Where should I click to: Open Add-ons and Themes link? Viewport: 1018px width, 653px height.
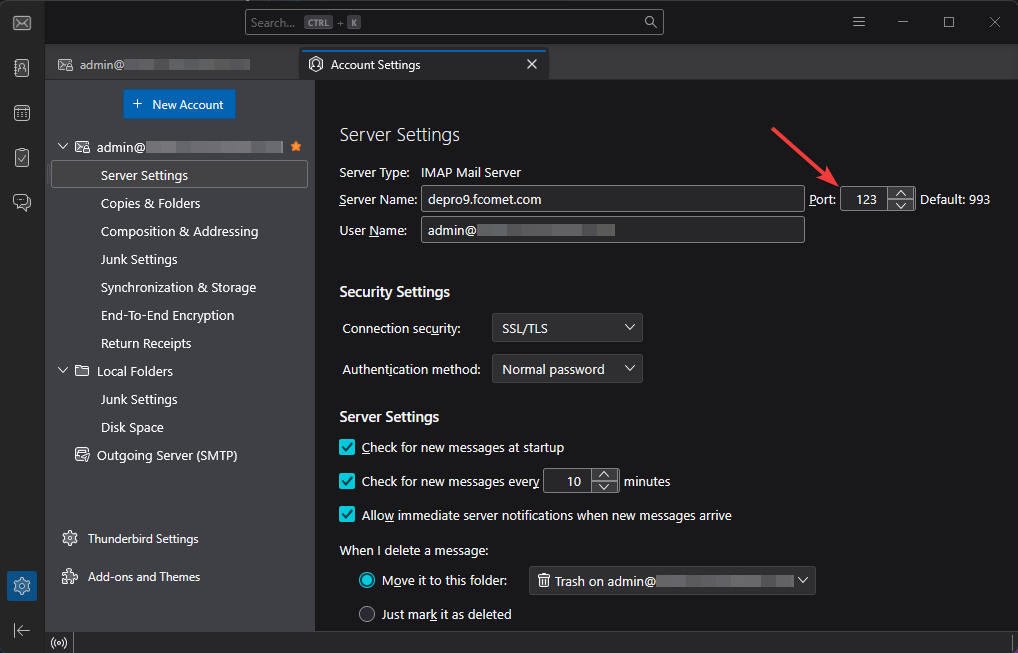pos(144,576)
